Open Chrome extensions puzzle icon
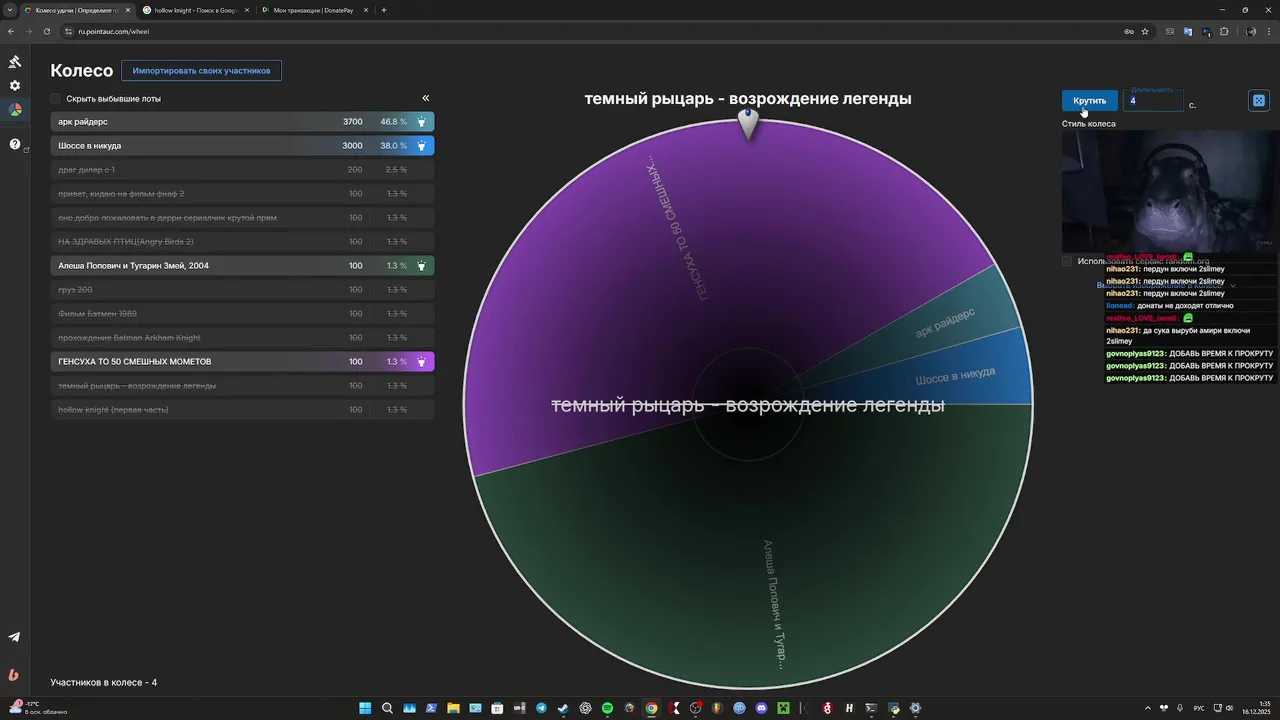 pyautogui.click(x=1224, y=31)
